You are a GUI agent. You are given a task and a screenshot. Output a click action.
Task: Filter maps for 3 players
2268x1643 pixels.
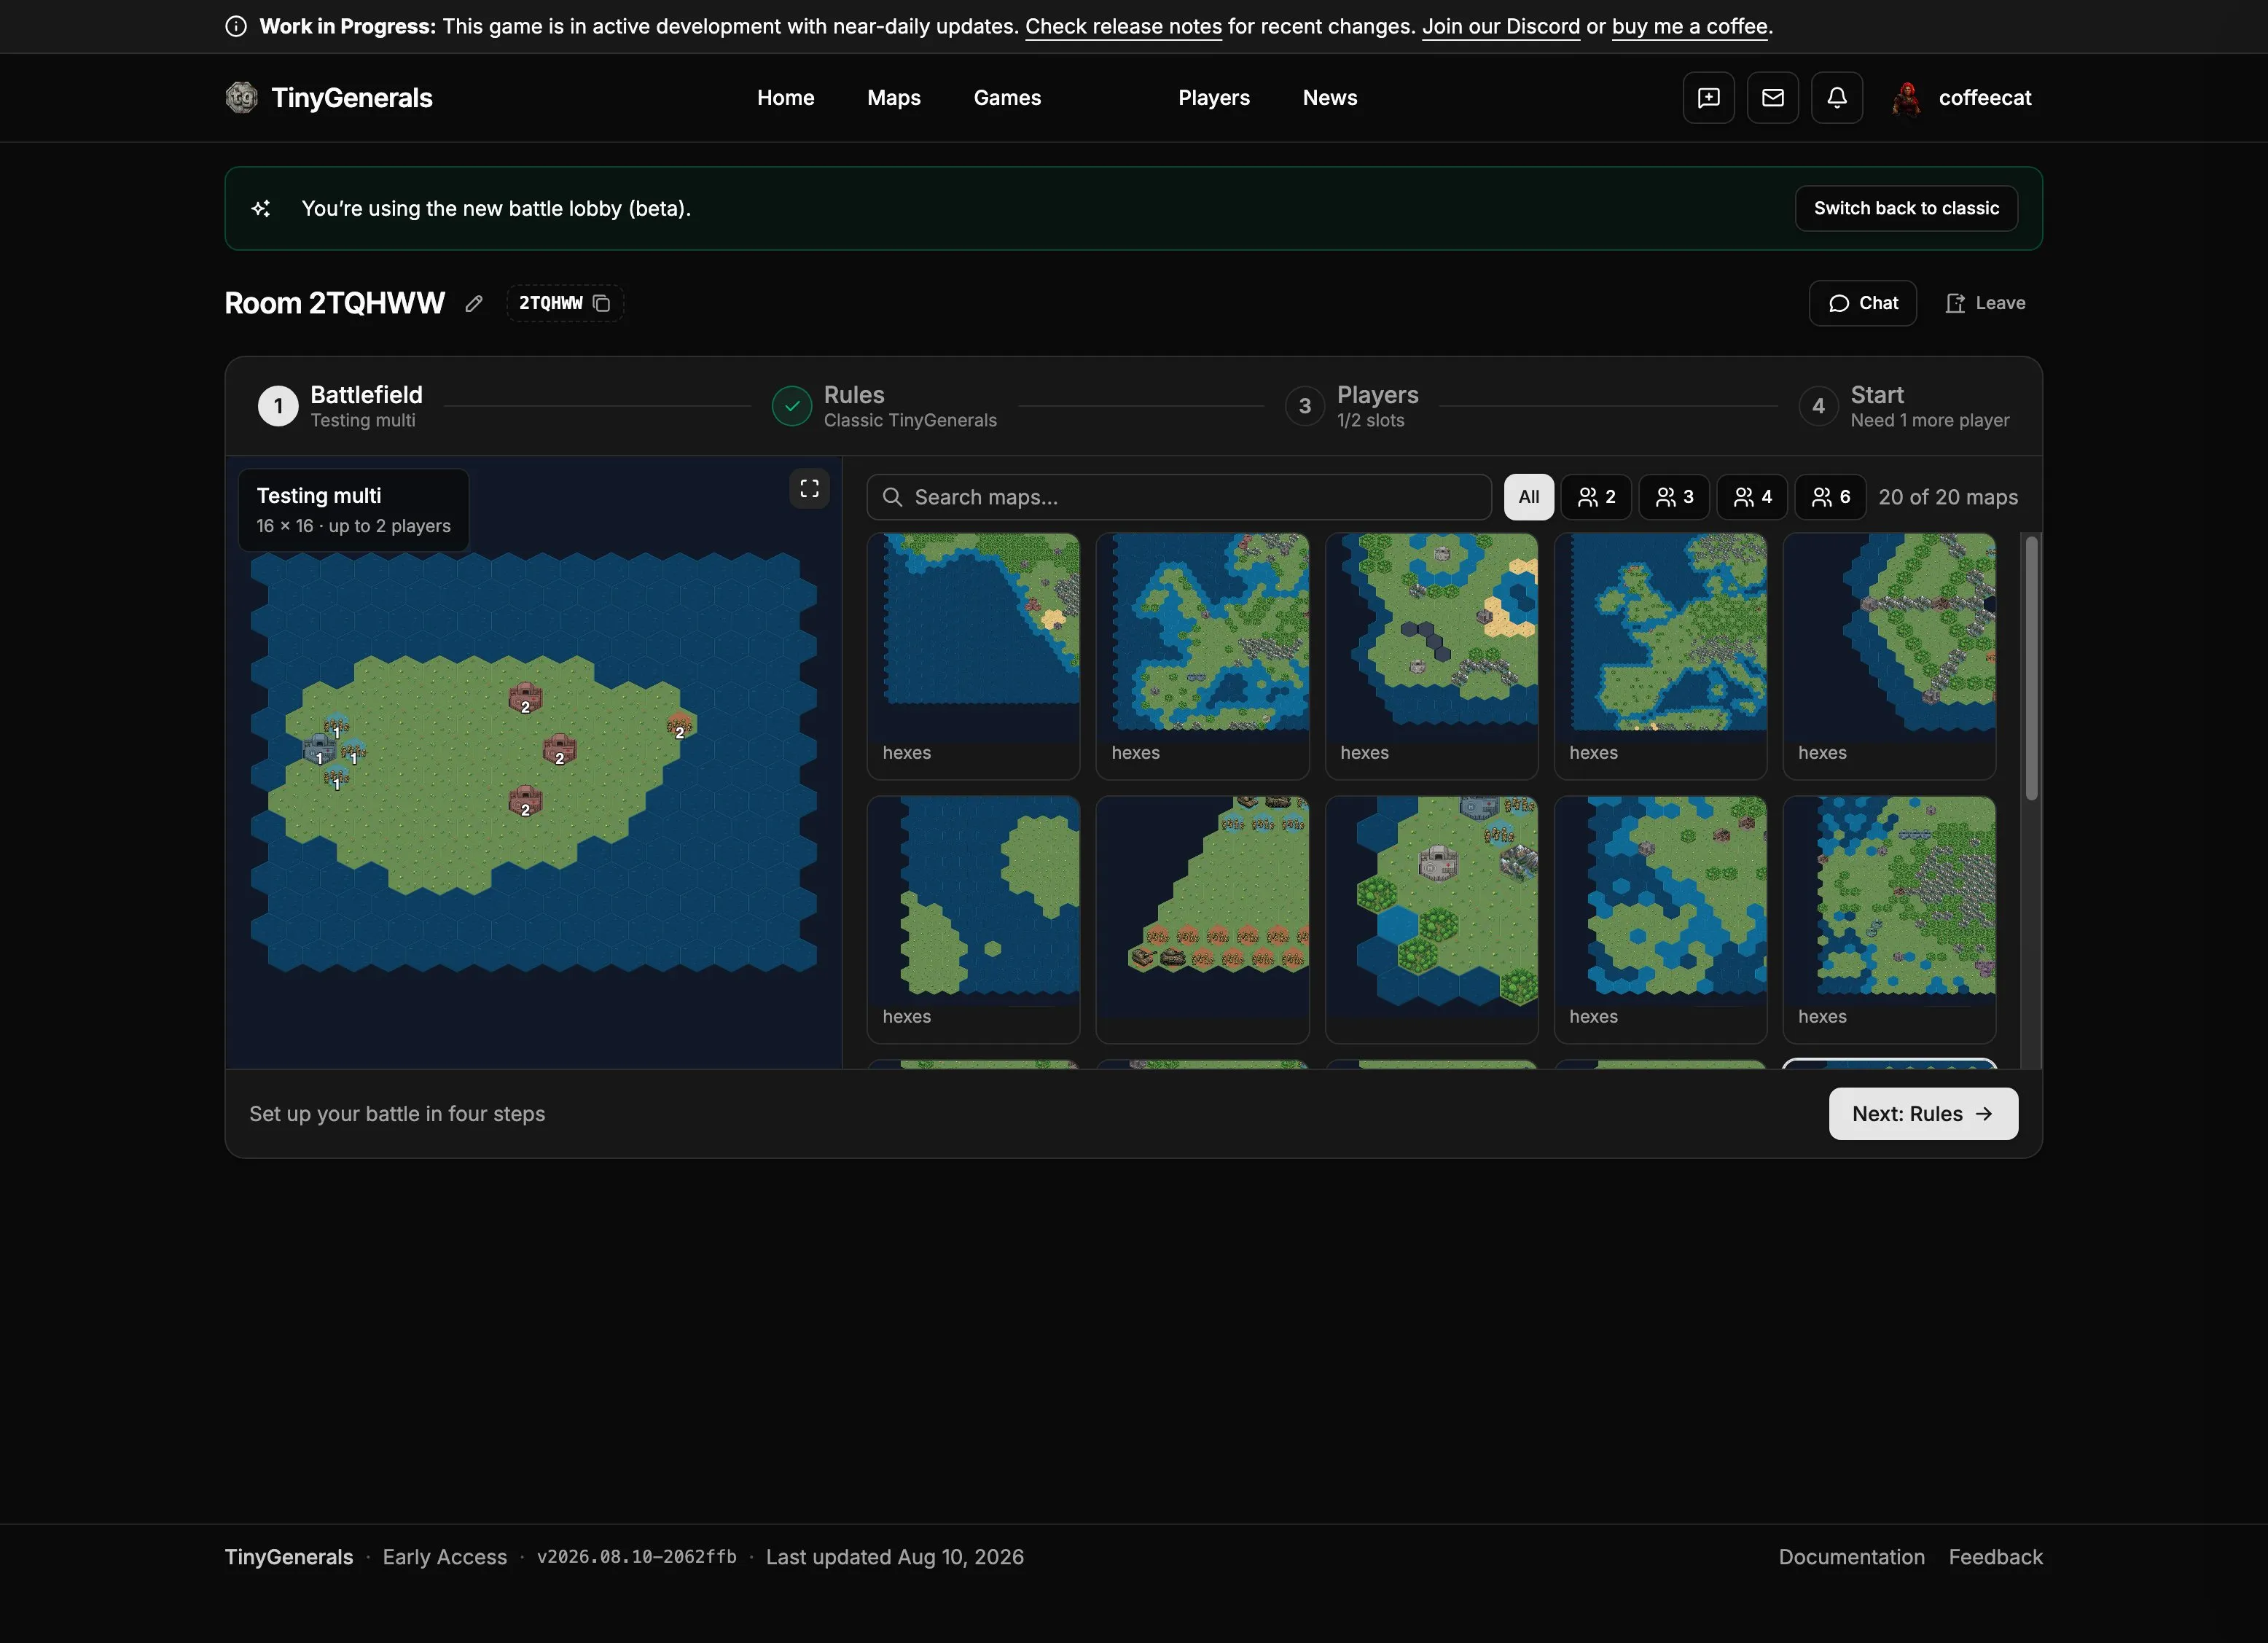coord(1674,497)
